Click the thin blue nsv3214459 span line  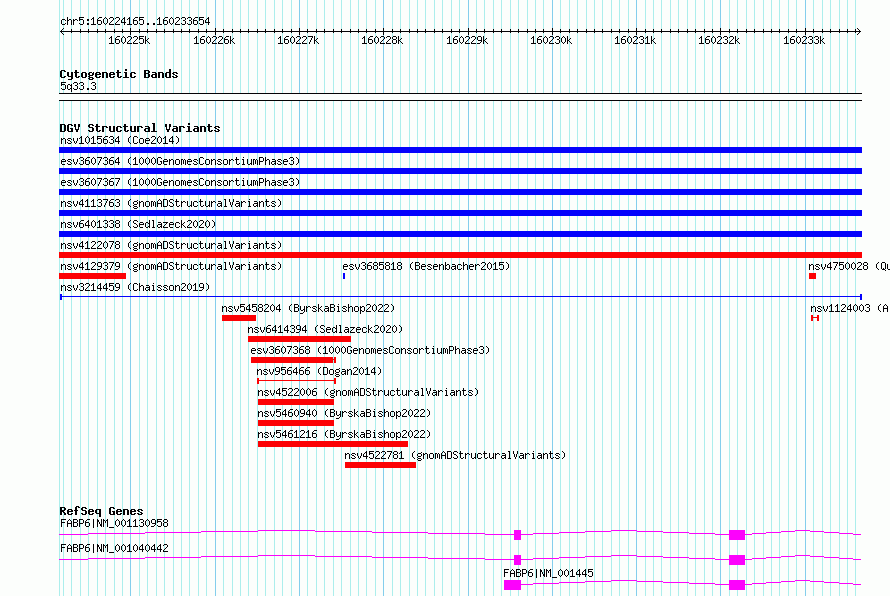tap(461, 297)
